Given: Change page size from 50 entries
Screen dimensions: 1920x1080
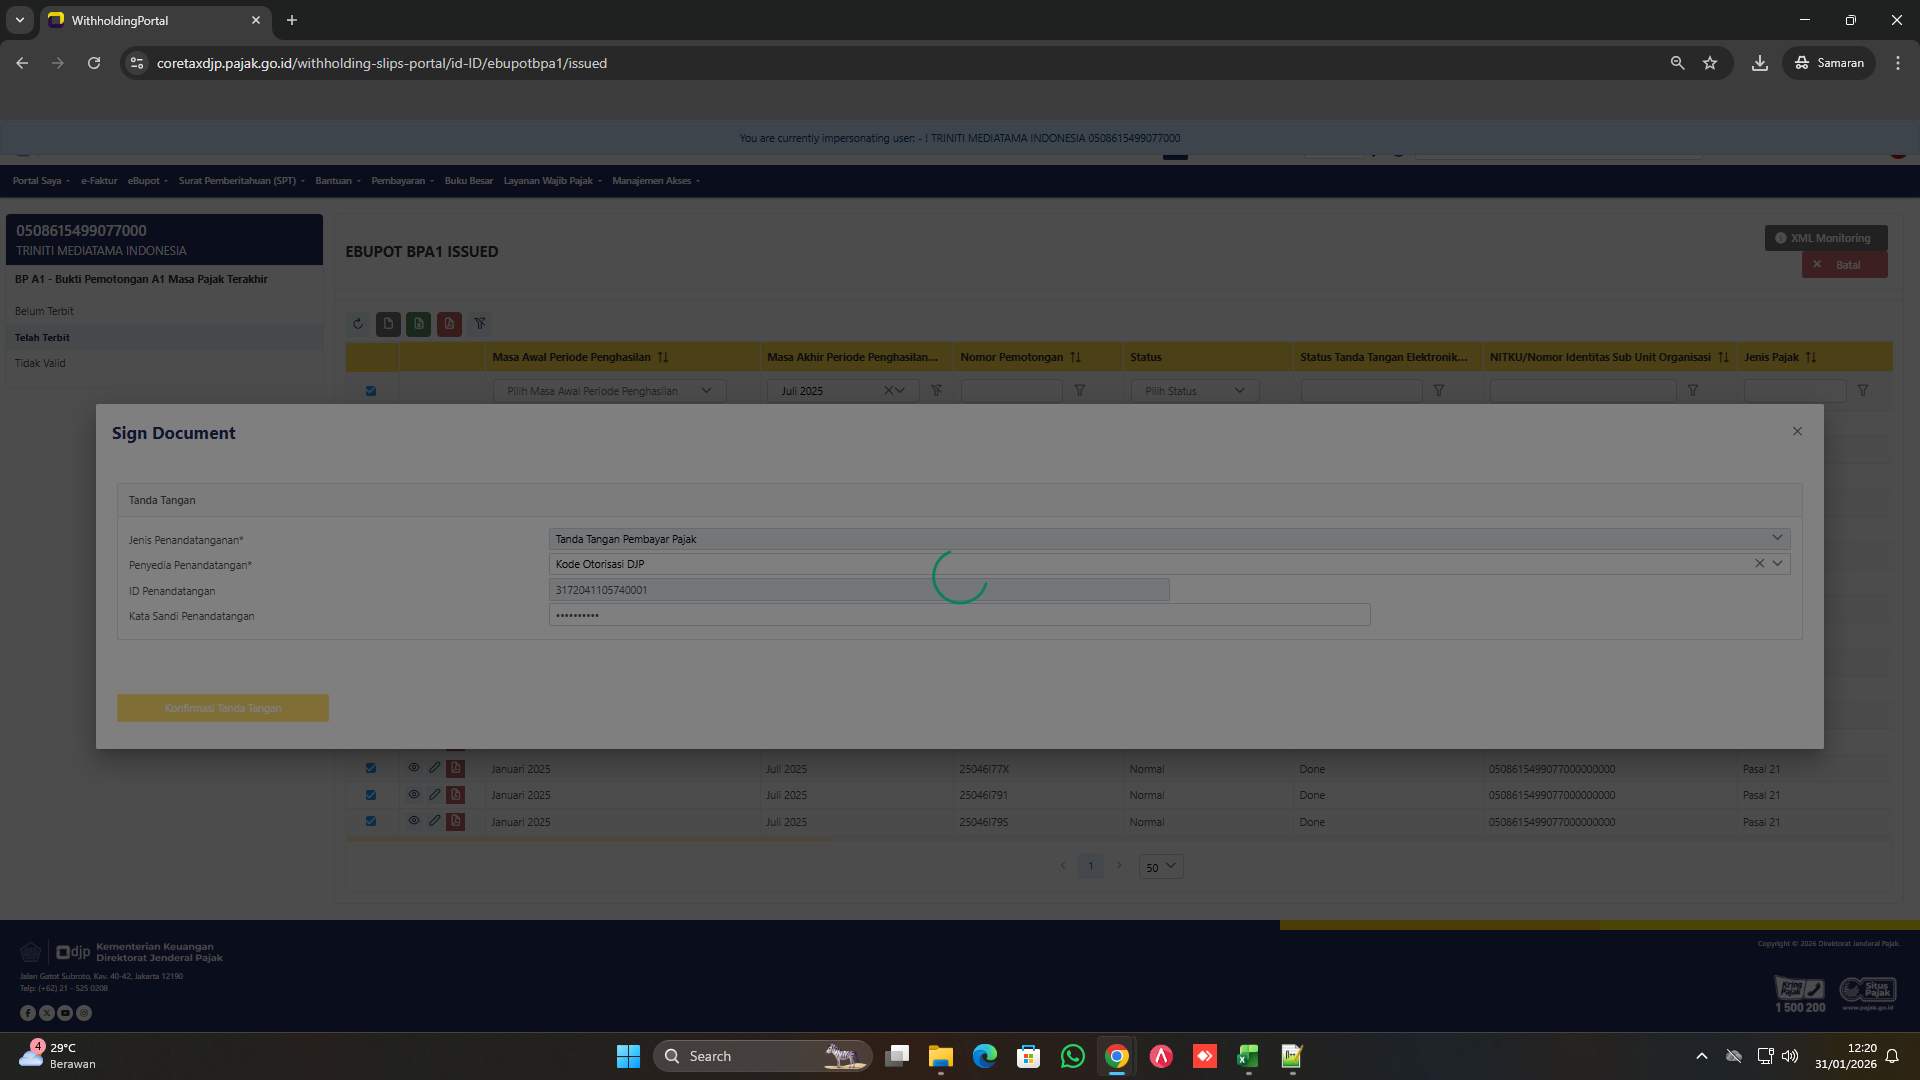Looking at the screenshot, I should [x=1160, y=867].
